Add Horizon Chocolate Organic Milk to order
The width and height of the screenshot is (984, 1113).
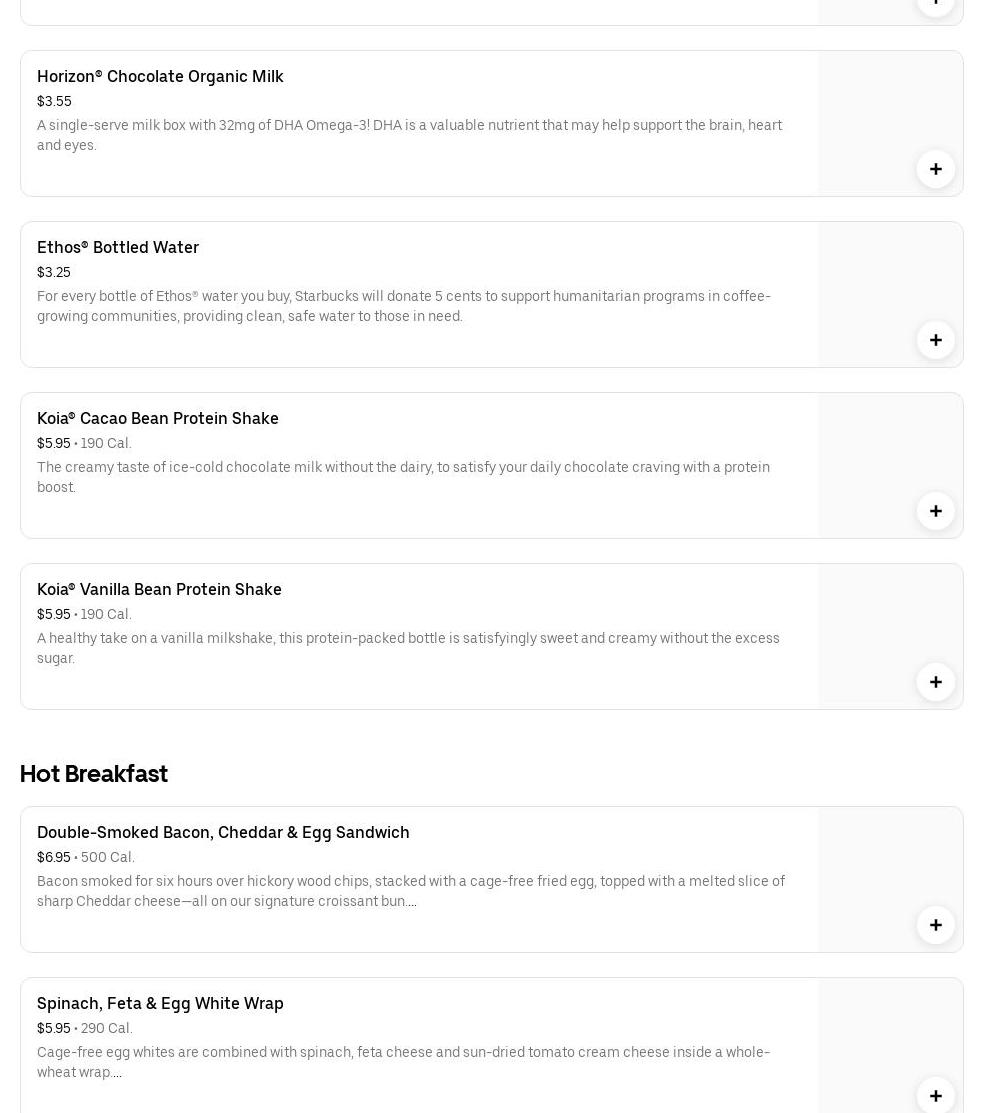coord(935,169)
